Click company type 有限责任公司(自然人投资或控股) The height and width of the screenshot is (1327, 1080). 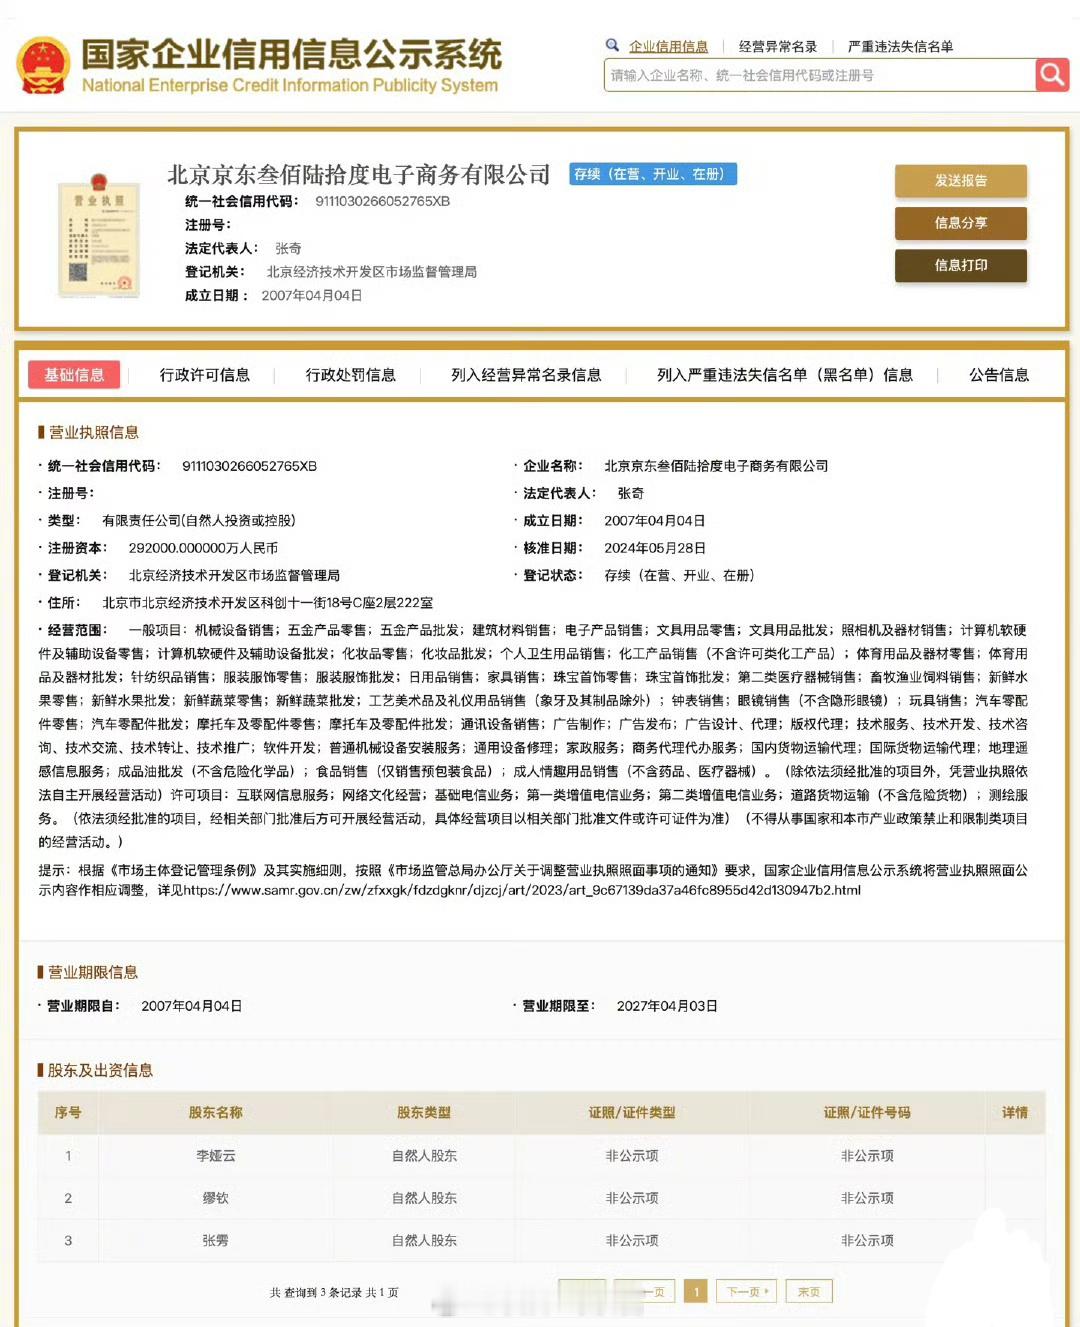(x=199, y=521)
